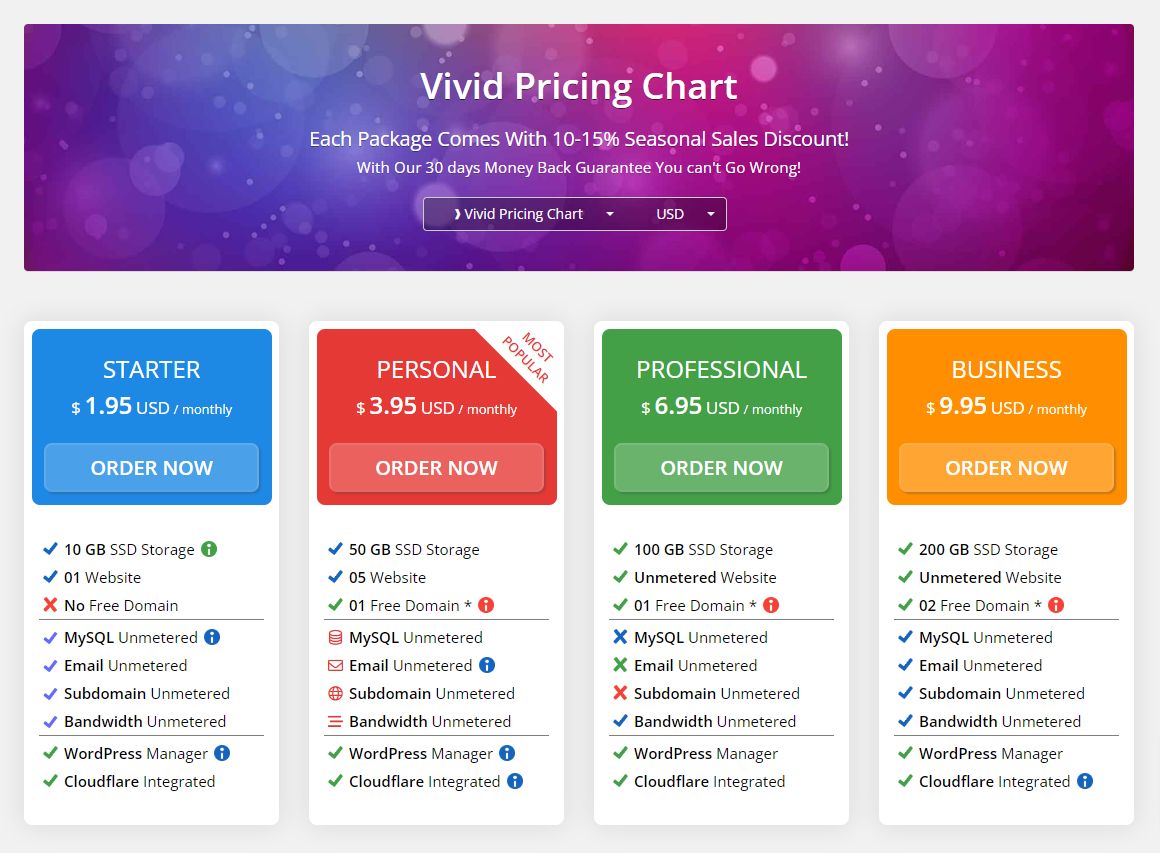The image size is (1160, 853).
Task: Open the Starter plan's WordPress Manager info icon
Action: (222, 753)
